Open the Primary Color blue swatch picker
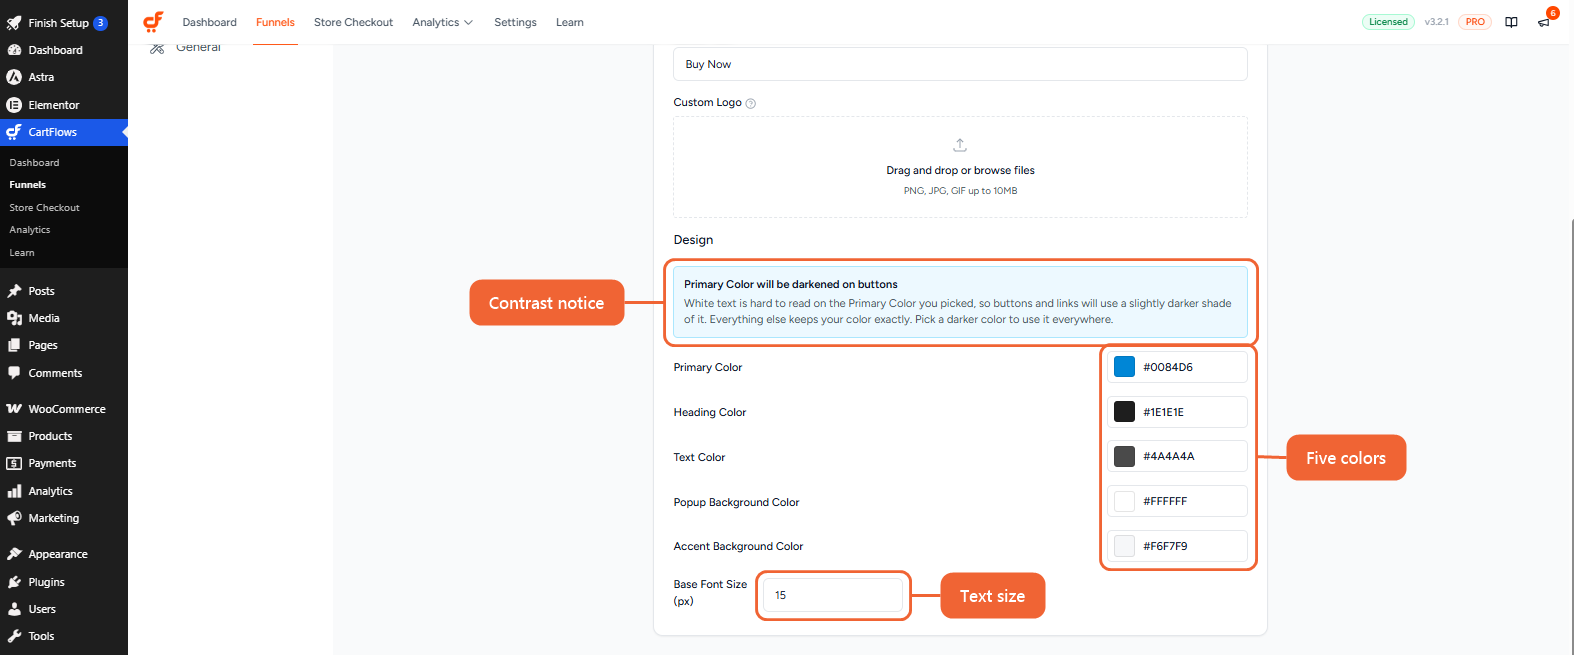This screenshot has width=1574, height=655. pyautogui.click(x=1124, y=367)
